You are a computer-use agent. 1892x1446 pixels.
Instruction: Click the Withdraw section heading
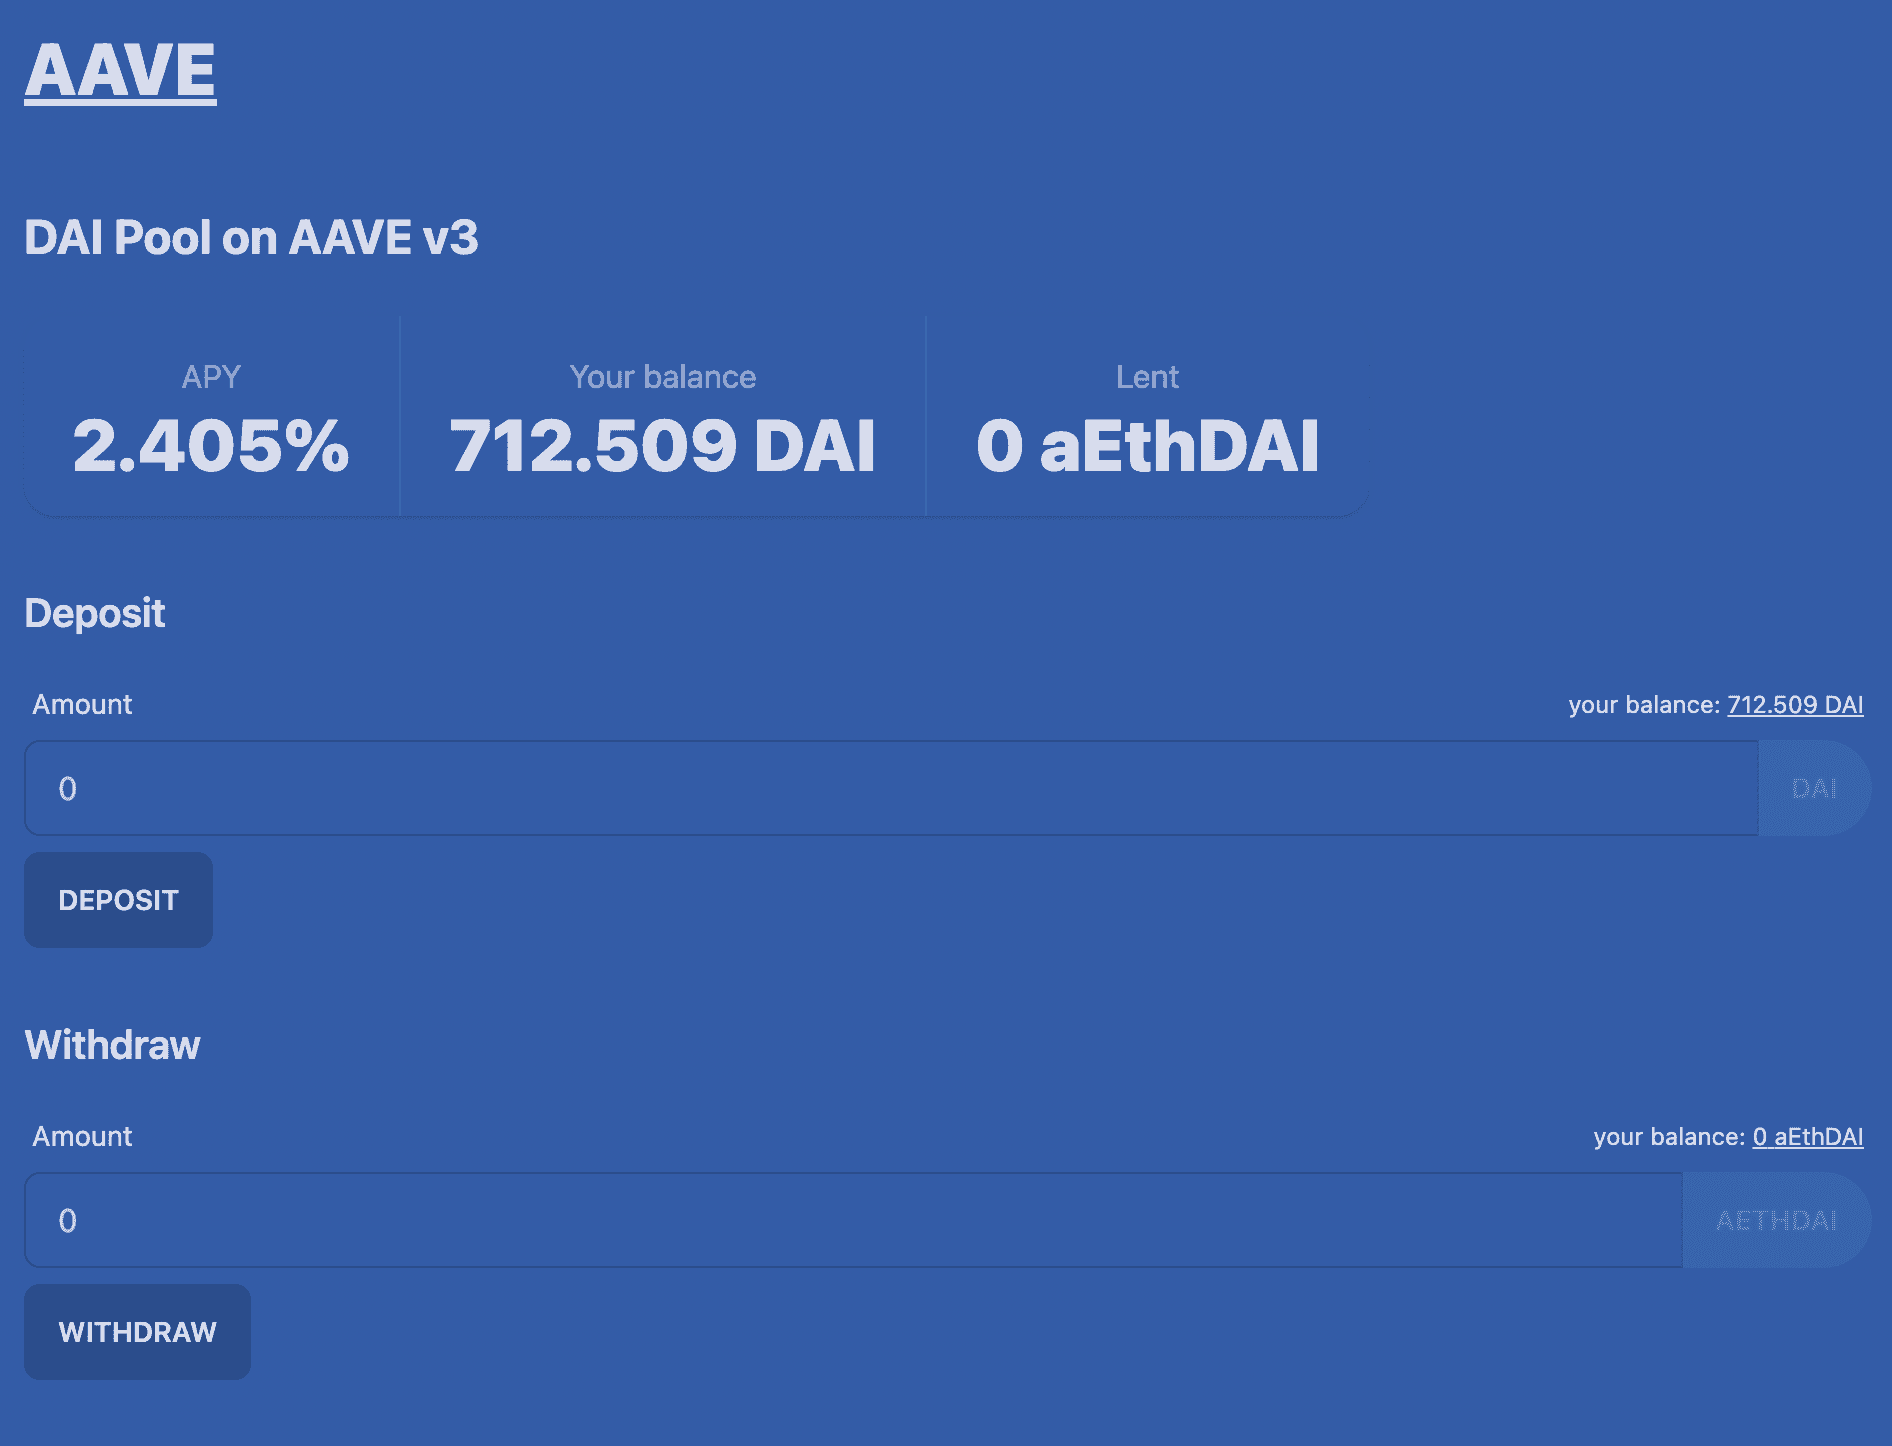[112, 1045]
